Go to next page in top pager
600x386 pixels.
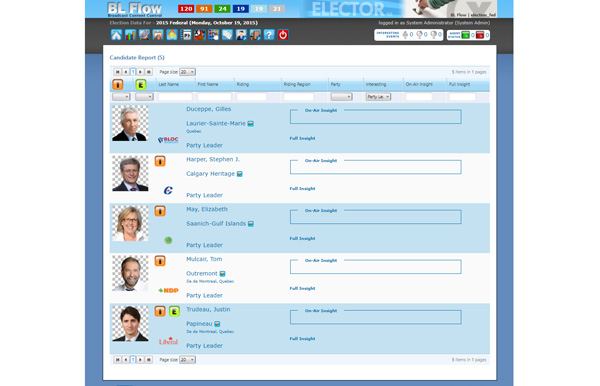pos(140,72)
